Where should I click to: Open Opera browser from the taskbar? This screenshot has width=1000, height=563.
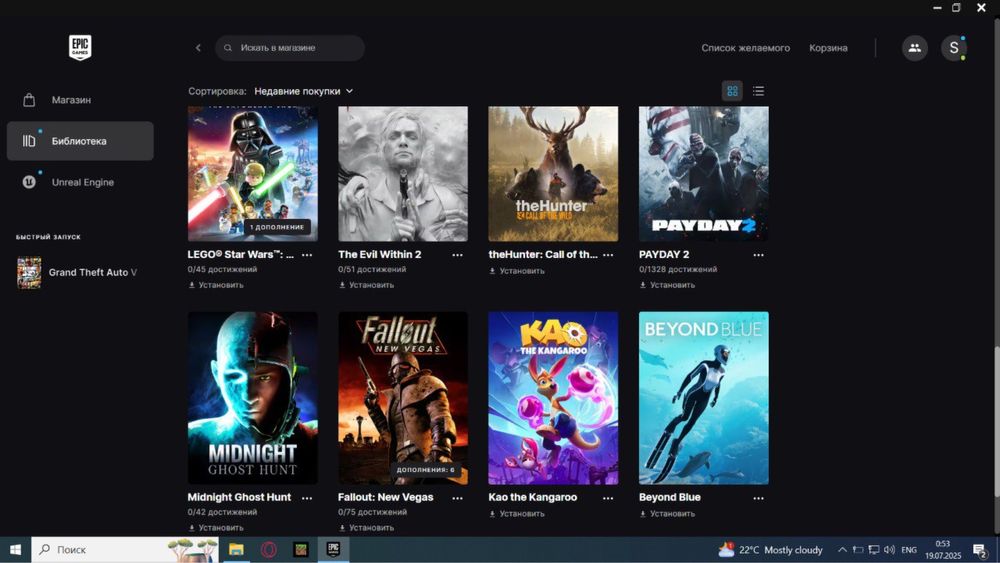[x=269, y=550]
